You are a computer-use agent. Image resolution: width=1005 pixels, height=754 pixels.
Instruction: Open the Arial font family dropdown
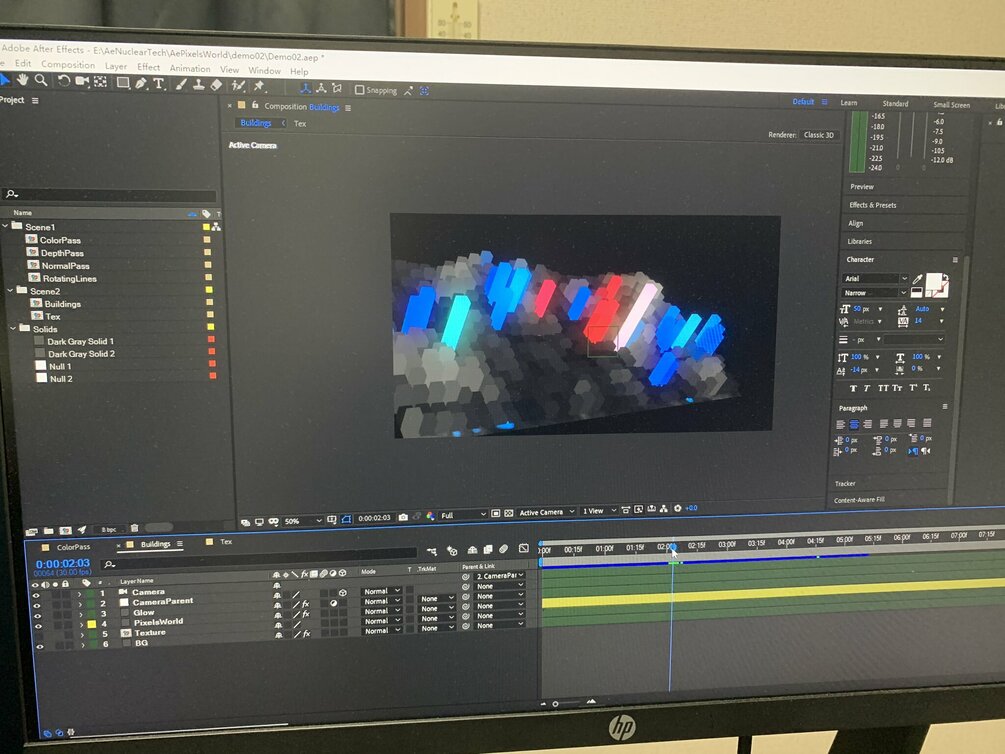point(875,278)
